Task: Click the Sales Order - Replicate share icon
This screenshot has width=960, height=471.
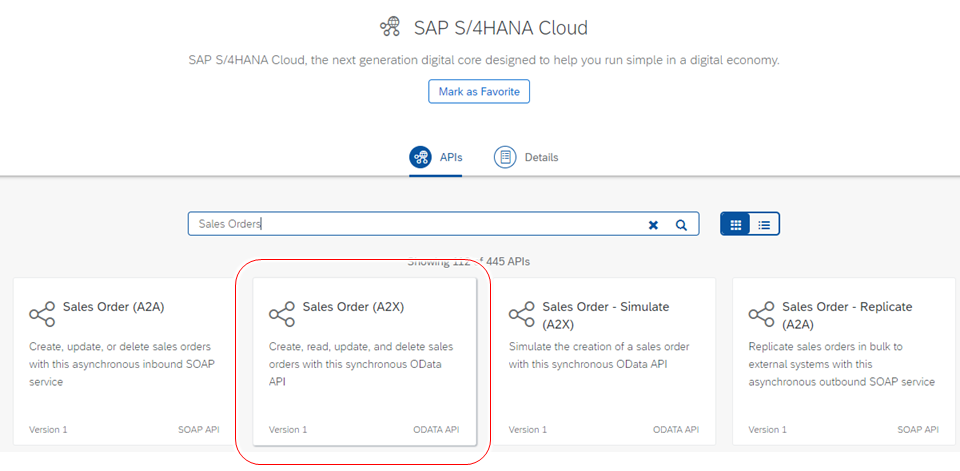Action: click(x=762, y=314)
